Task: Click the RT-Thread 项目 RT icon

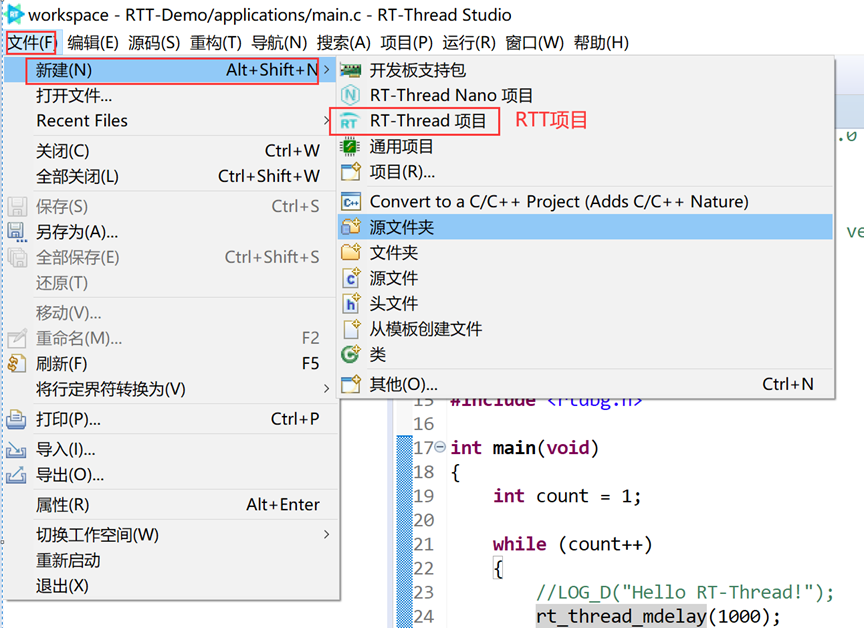Action: (x=349, y=121)
